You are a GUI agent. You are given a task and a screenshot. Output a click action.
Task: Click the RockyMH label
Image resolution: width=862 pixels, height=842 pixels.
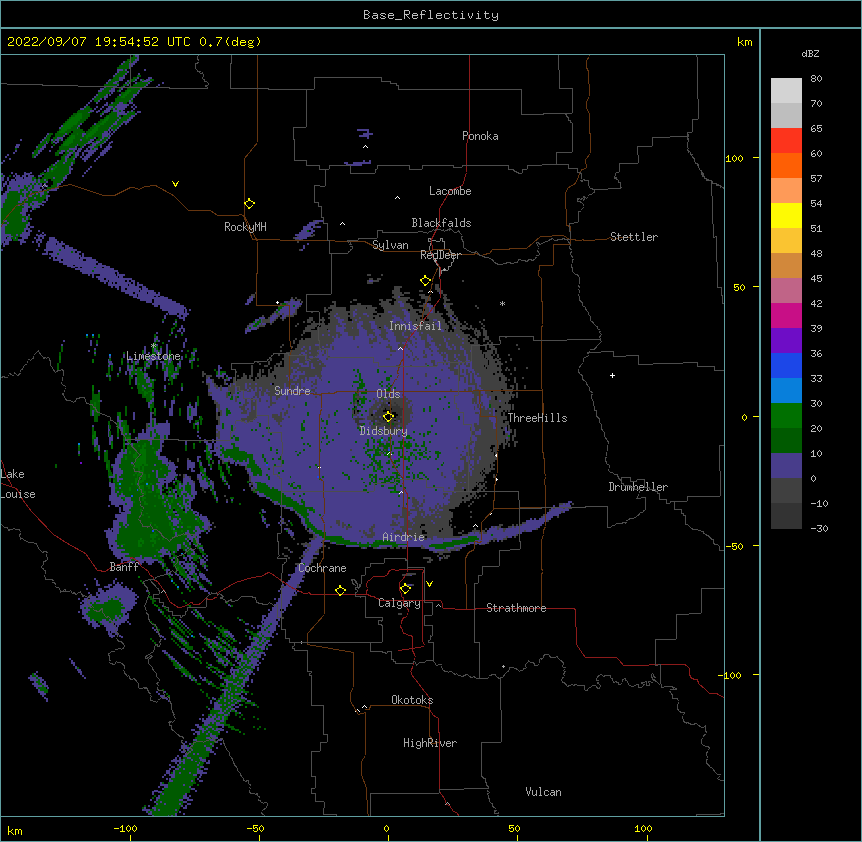(245, 227)
